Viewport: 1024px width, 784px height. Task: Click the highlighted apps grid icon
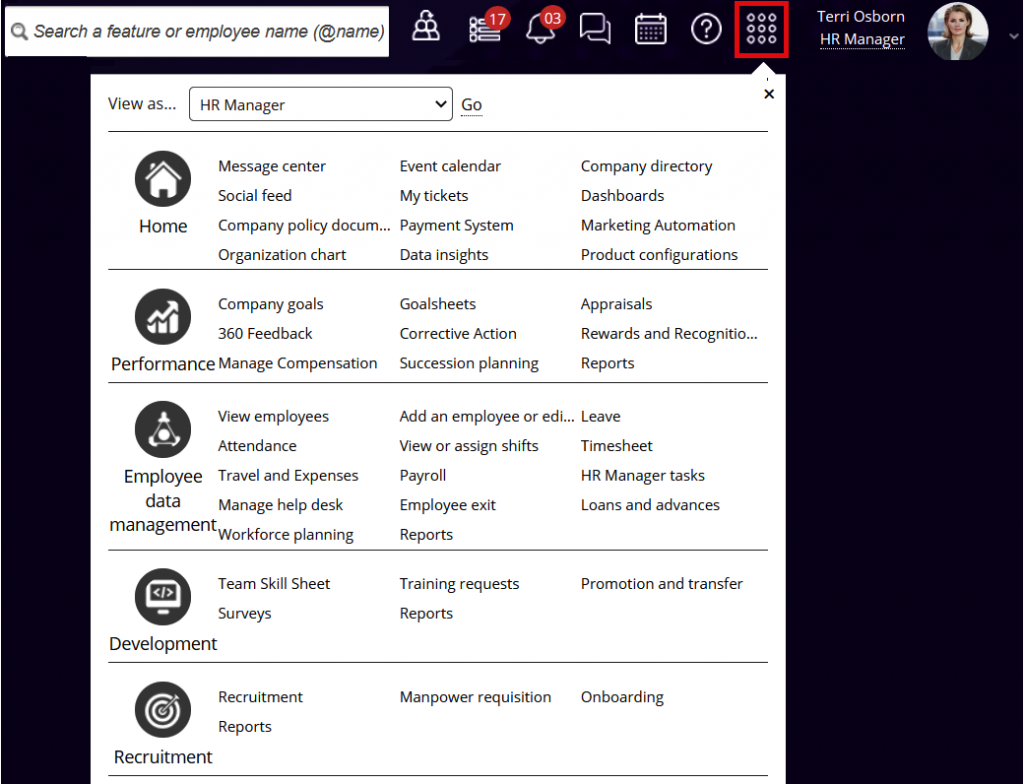[761, 30]
